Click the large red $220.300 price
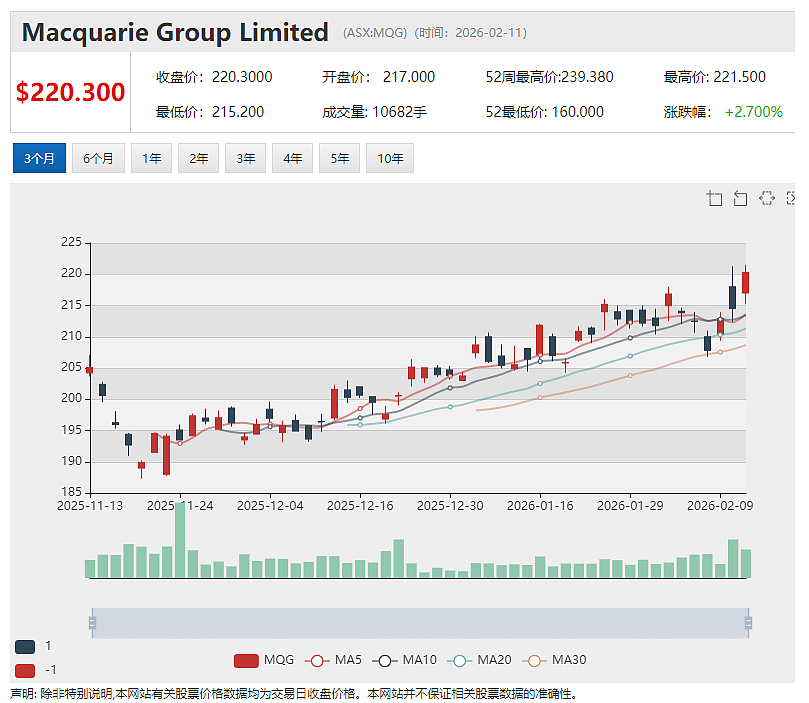 click(70, 92)
